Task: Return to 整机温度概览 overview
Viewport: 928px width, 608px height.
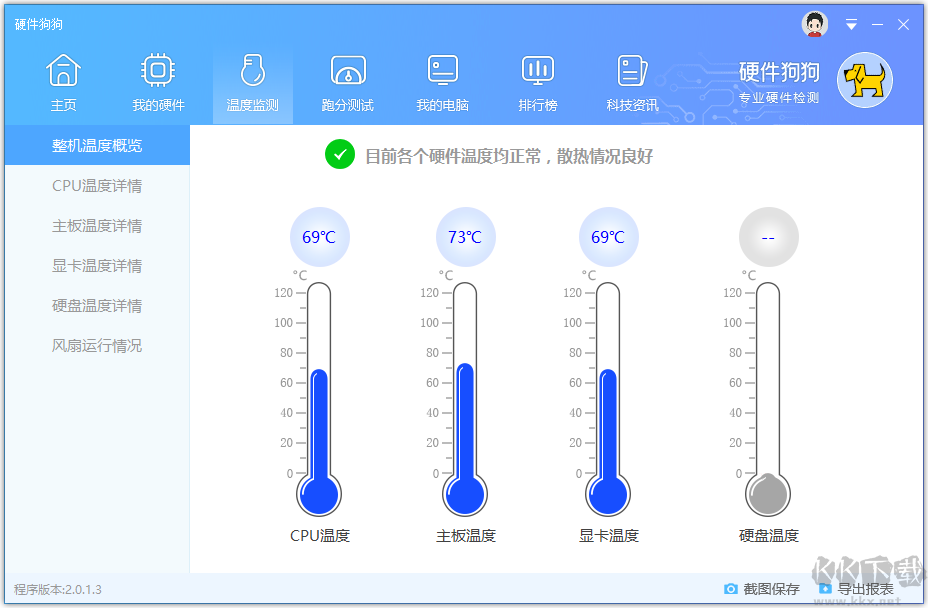Action: pyautogui.click(x=96, y=145)
